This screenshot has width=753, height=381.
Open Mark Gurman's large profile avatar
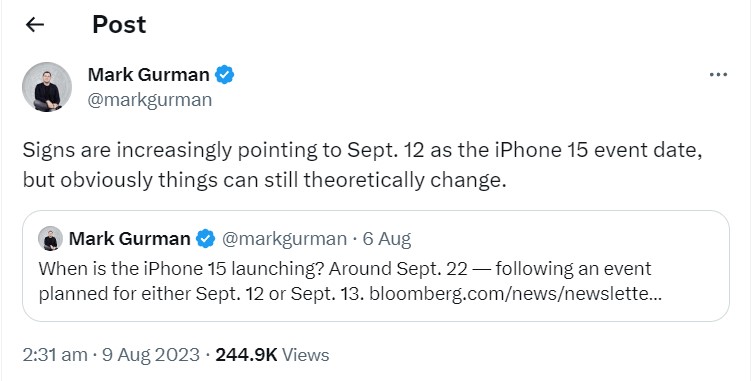coord(47,87)
